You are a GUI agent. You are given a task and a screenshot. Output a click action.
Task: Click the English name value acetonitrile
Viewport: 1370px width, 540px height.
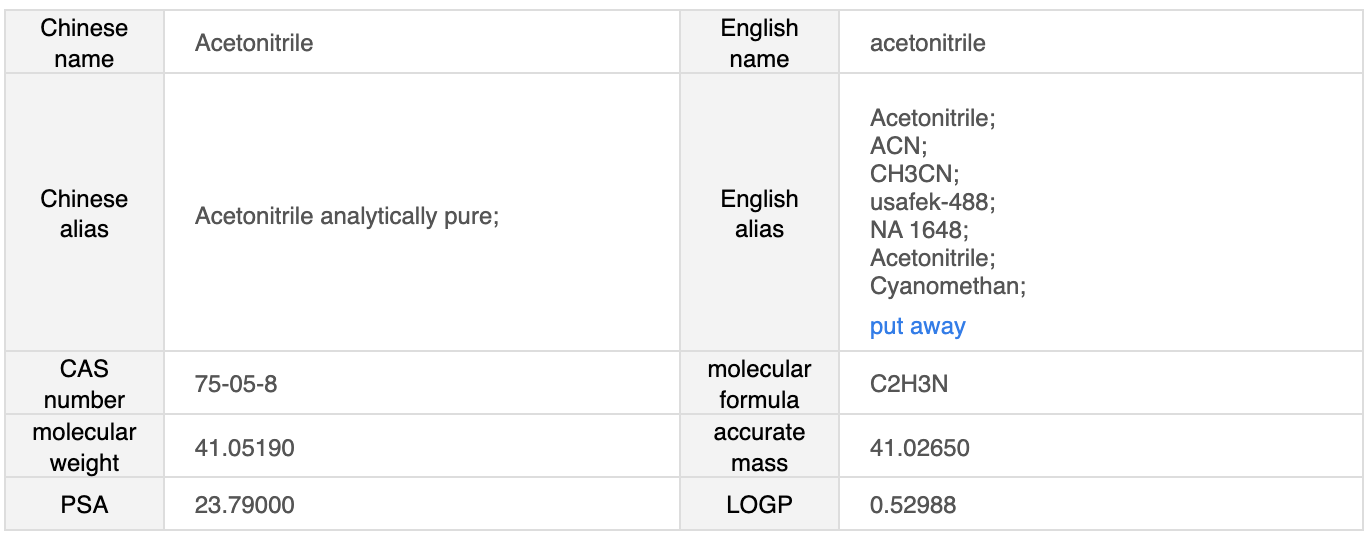[928, 43]
